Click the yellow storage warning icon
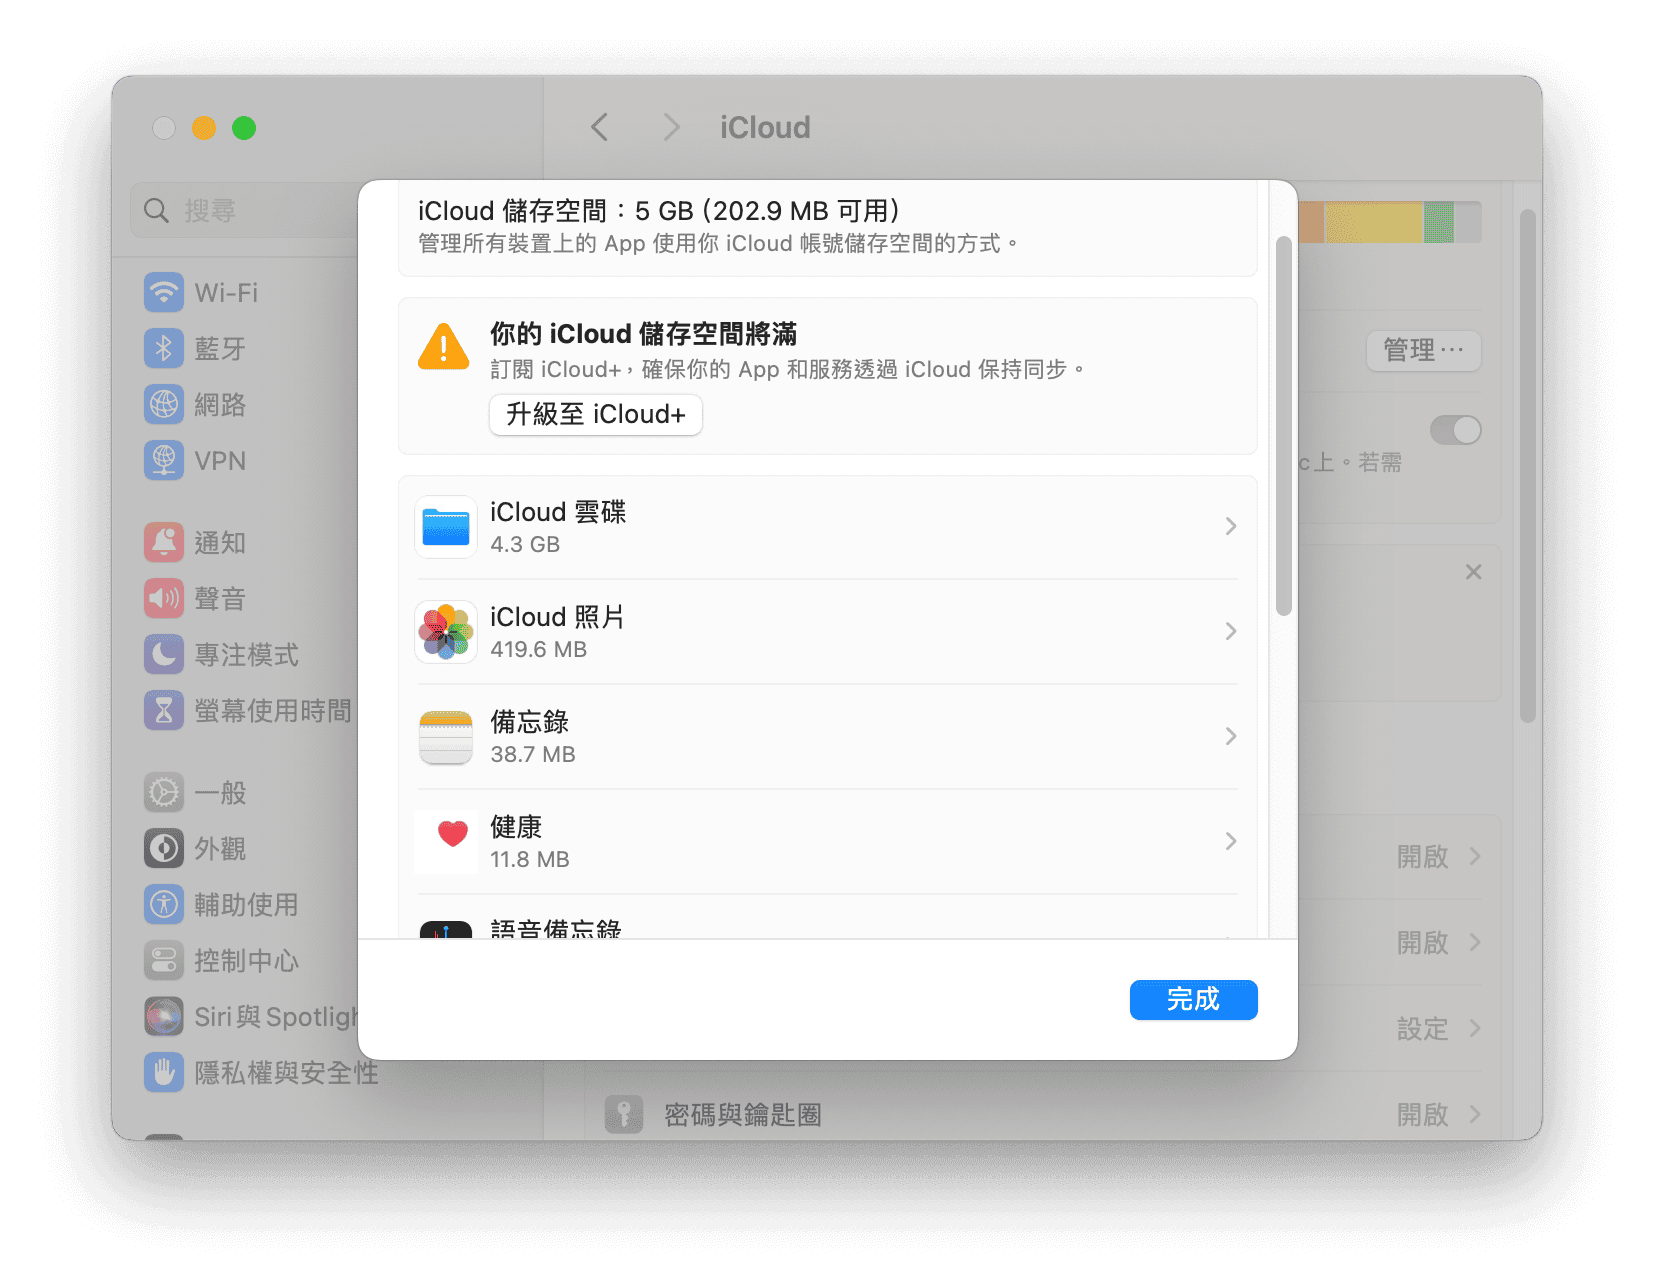 pos(443,347)
